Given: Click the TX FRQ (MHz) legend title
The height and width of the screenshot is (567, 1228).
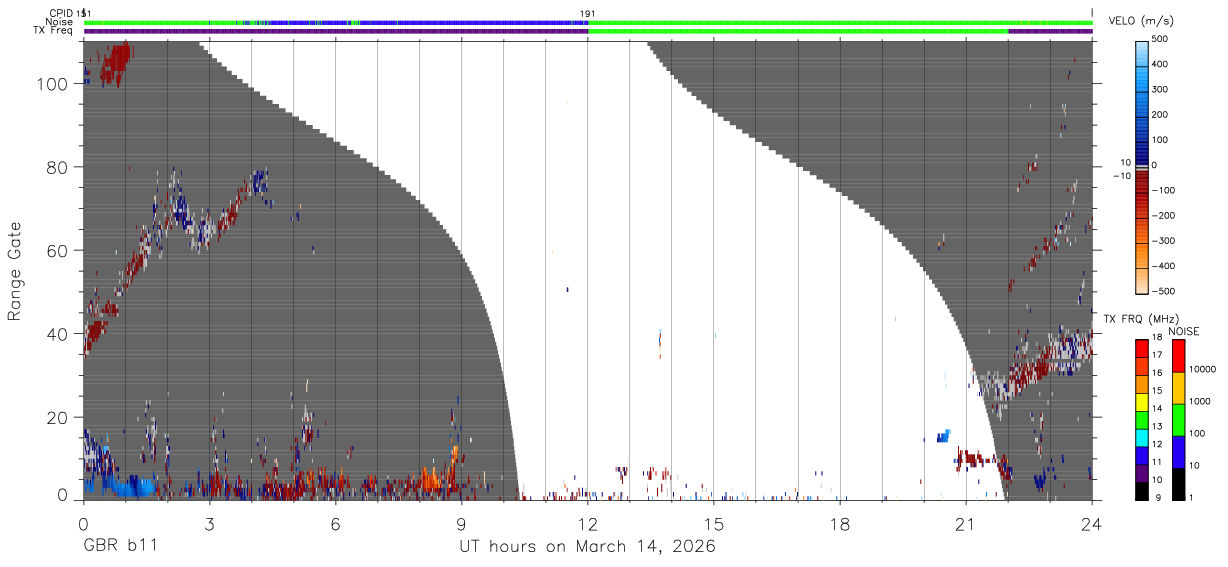Looking at the screenshot, I should [x=1141, y=319].
